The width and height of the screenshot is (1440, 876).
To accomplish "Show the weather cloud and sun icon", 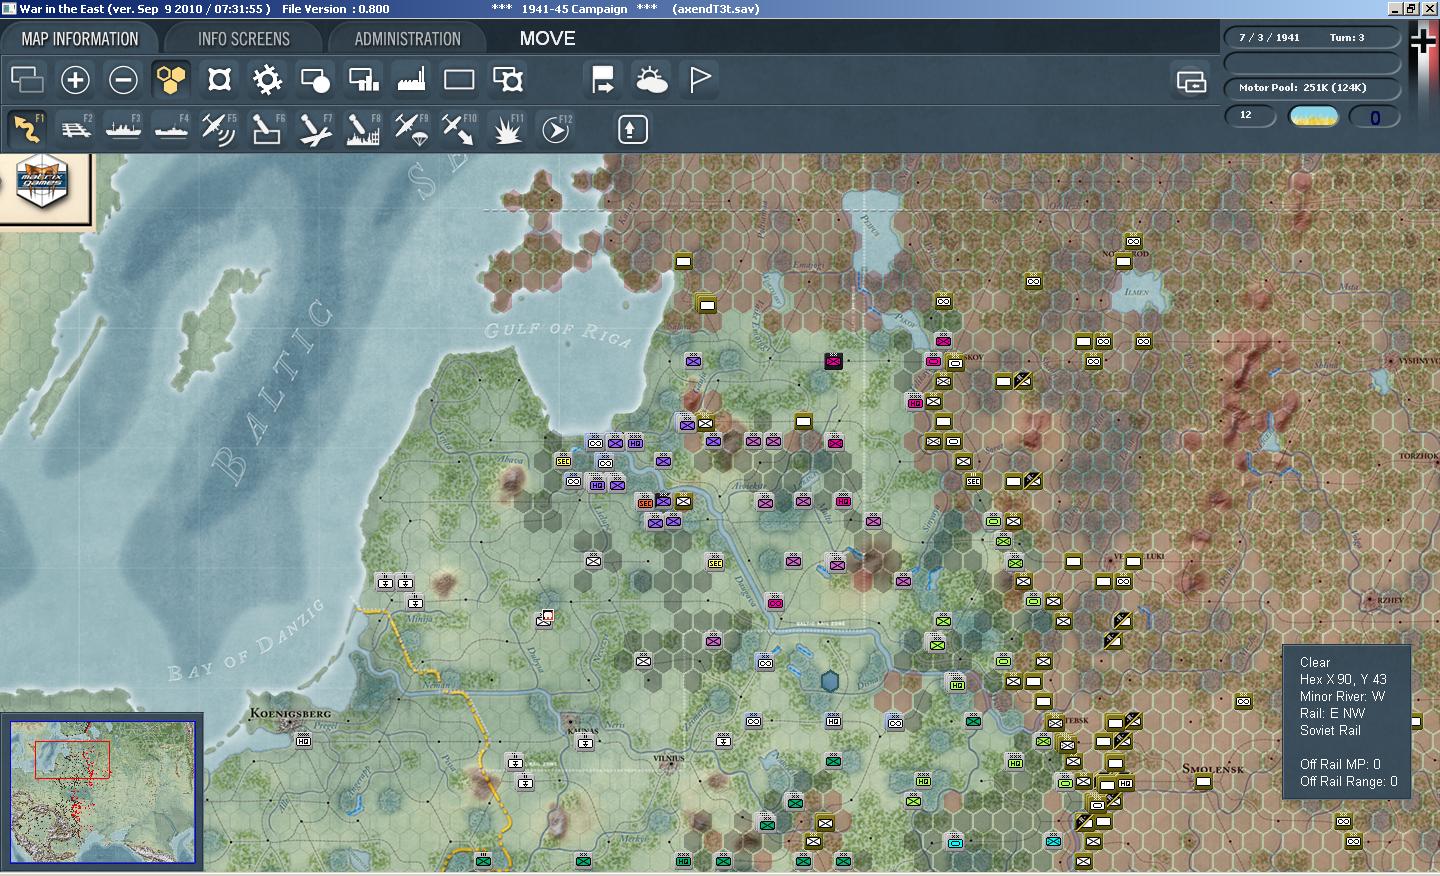I will point(651,79).
